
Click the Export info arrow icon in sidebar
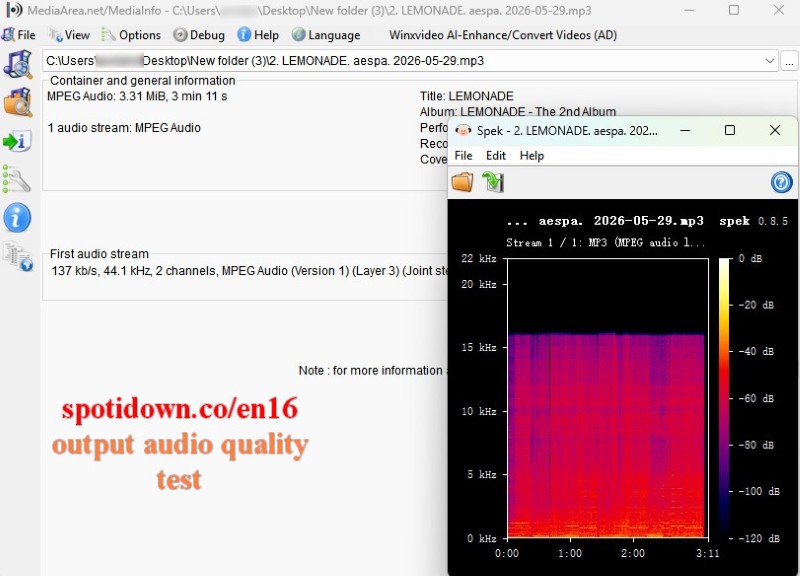coord(18,141)
